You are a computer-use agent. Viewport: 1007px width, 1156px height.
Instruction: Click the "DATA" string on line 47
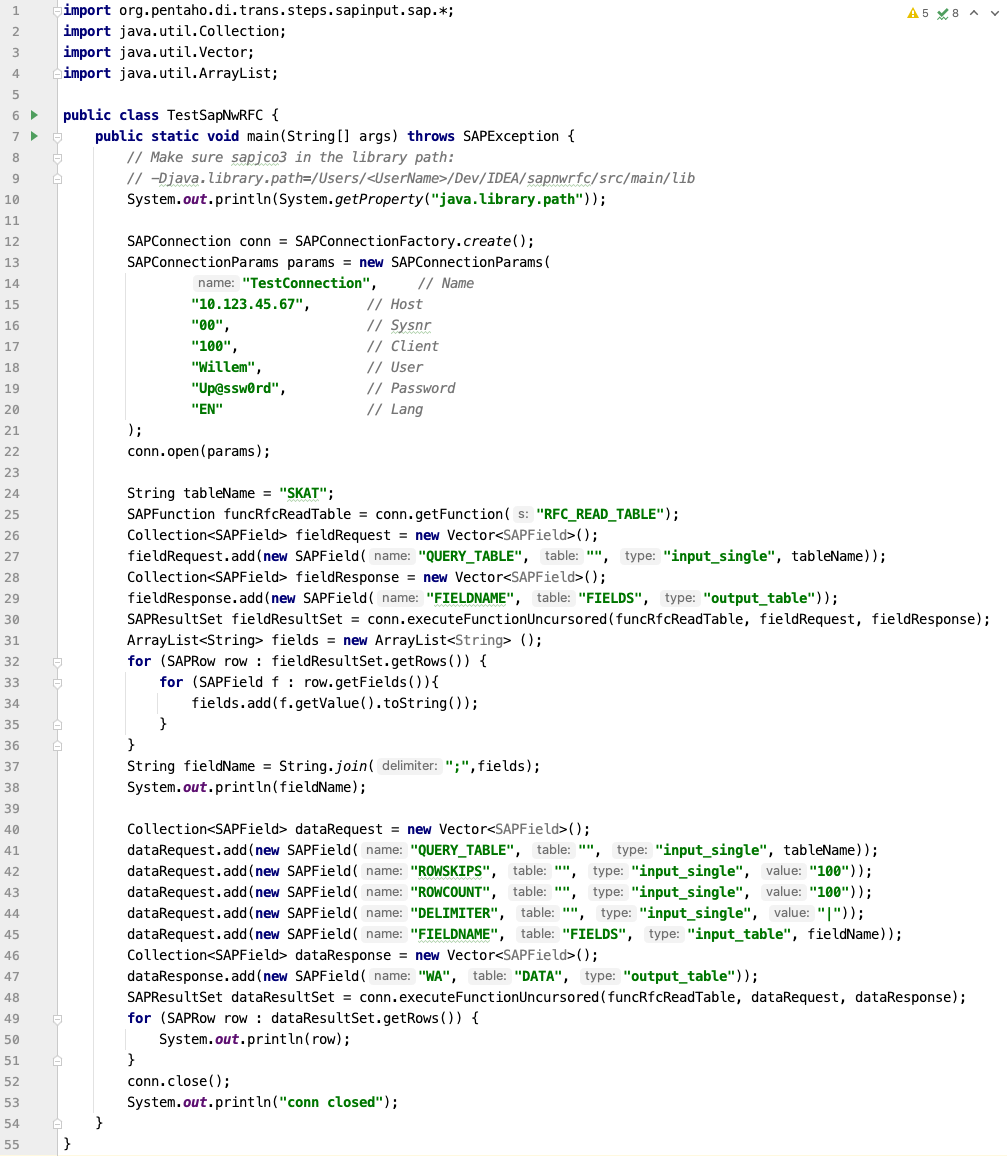pos(538,976)
